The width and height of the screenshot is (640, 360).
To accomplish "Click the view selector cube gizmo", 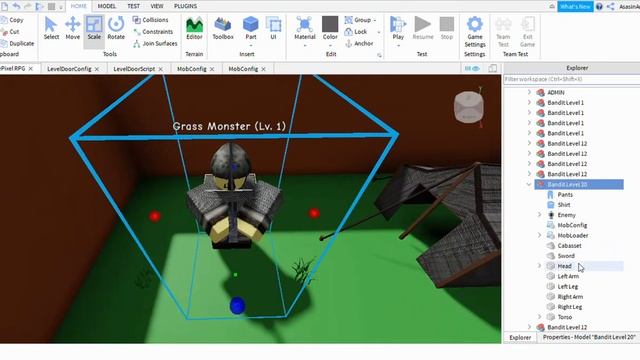I will [x=469, y=106].
